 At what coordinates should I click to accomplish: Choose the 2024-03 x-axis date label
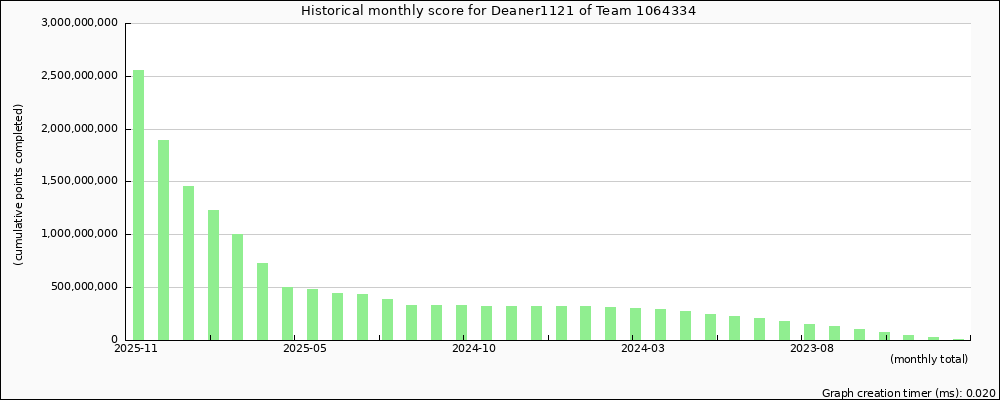tap(642, 349)
